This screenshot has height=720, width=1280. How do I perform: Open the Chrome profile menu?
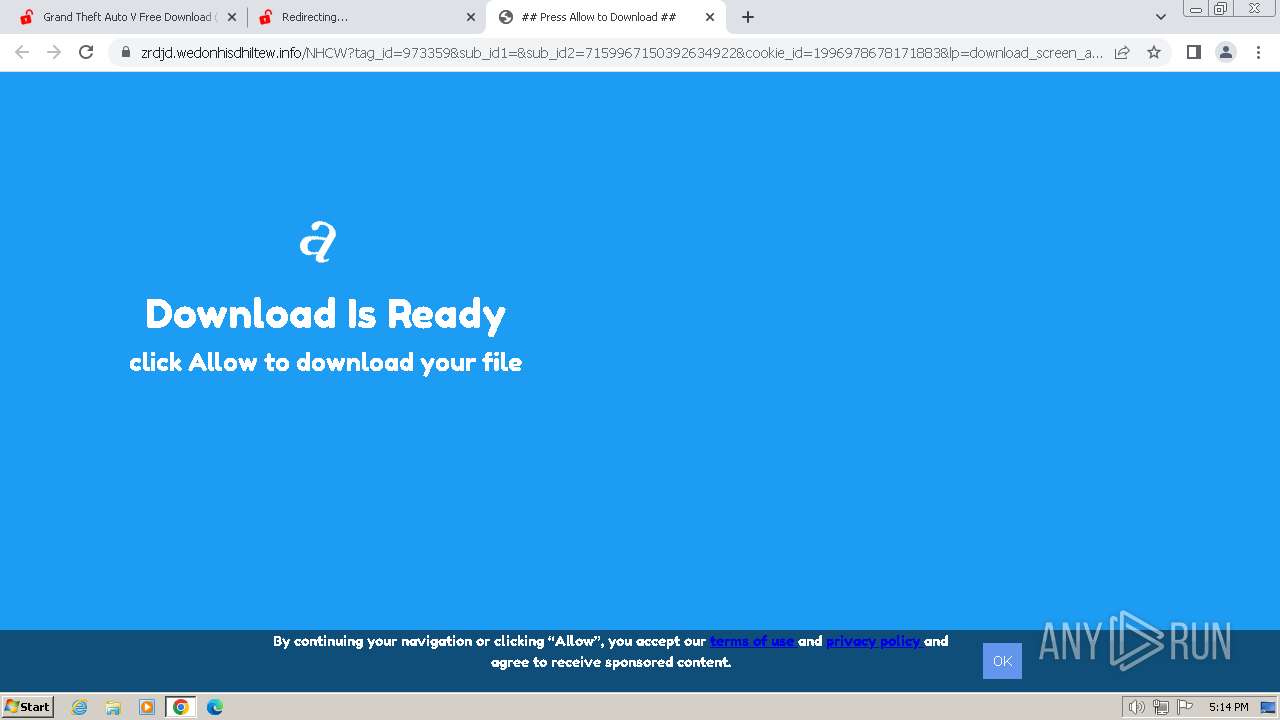coord(1226,52)
